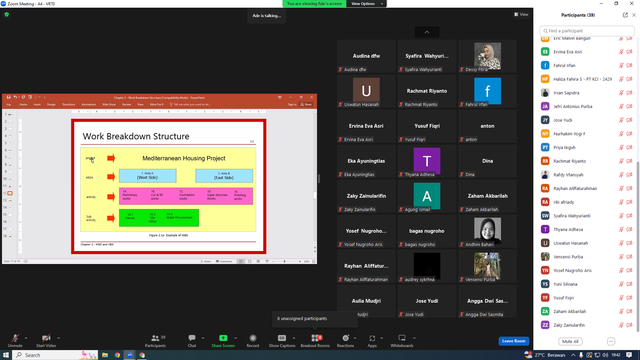Toggle Normal view in PowerPoint status bar
This screenshot has width=640, height=360.
(x=241, y=261)
